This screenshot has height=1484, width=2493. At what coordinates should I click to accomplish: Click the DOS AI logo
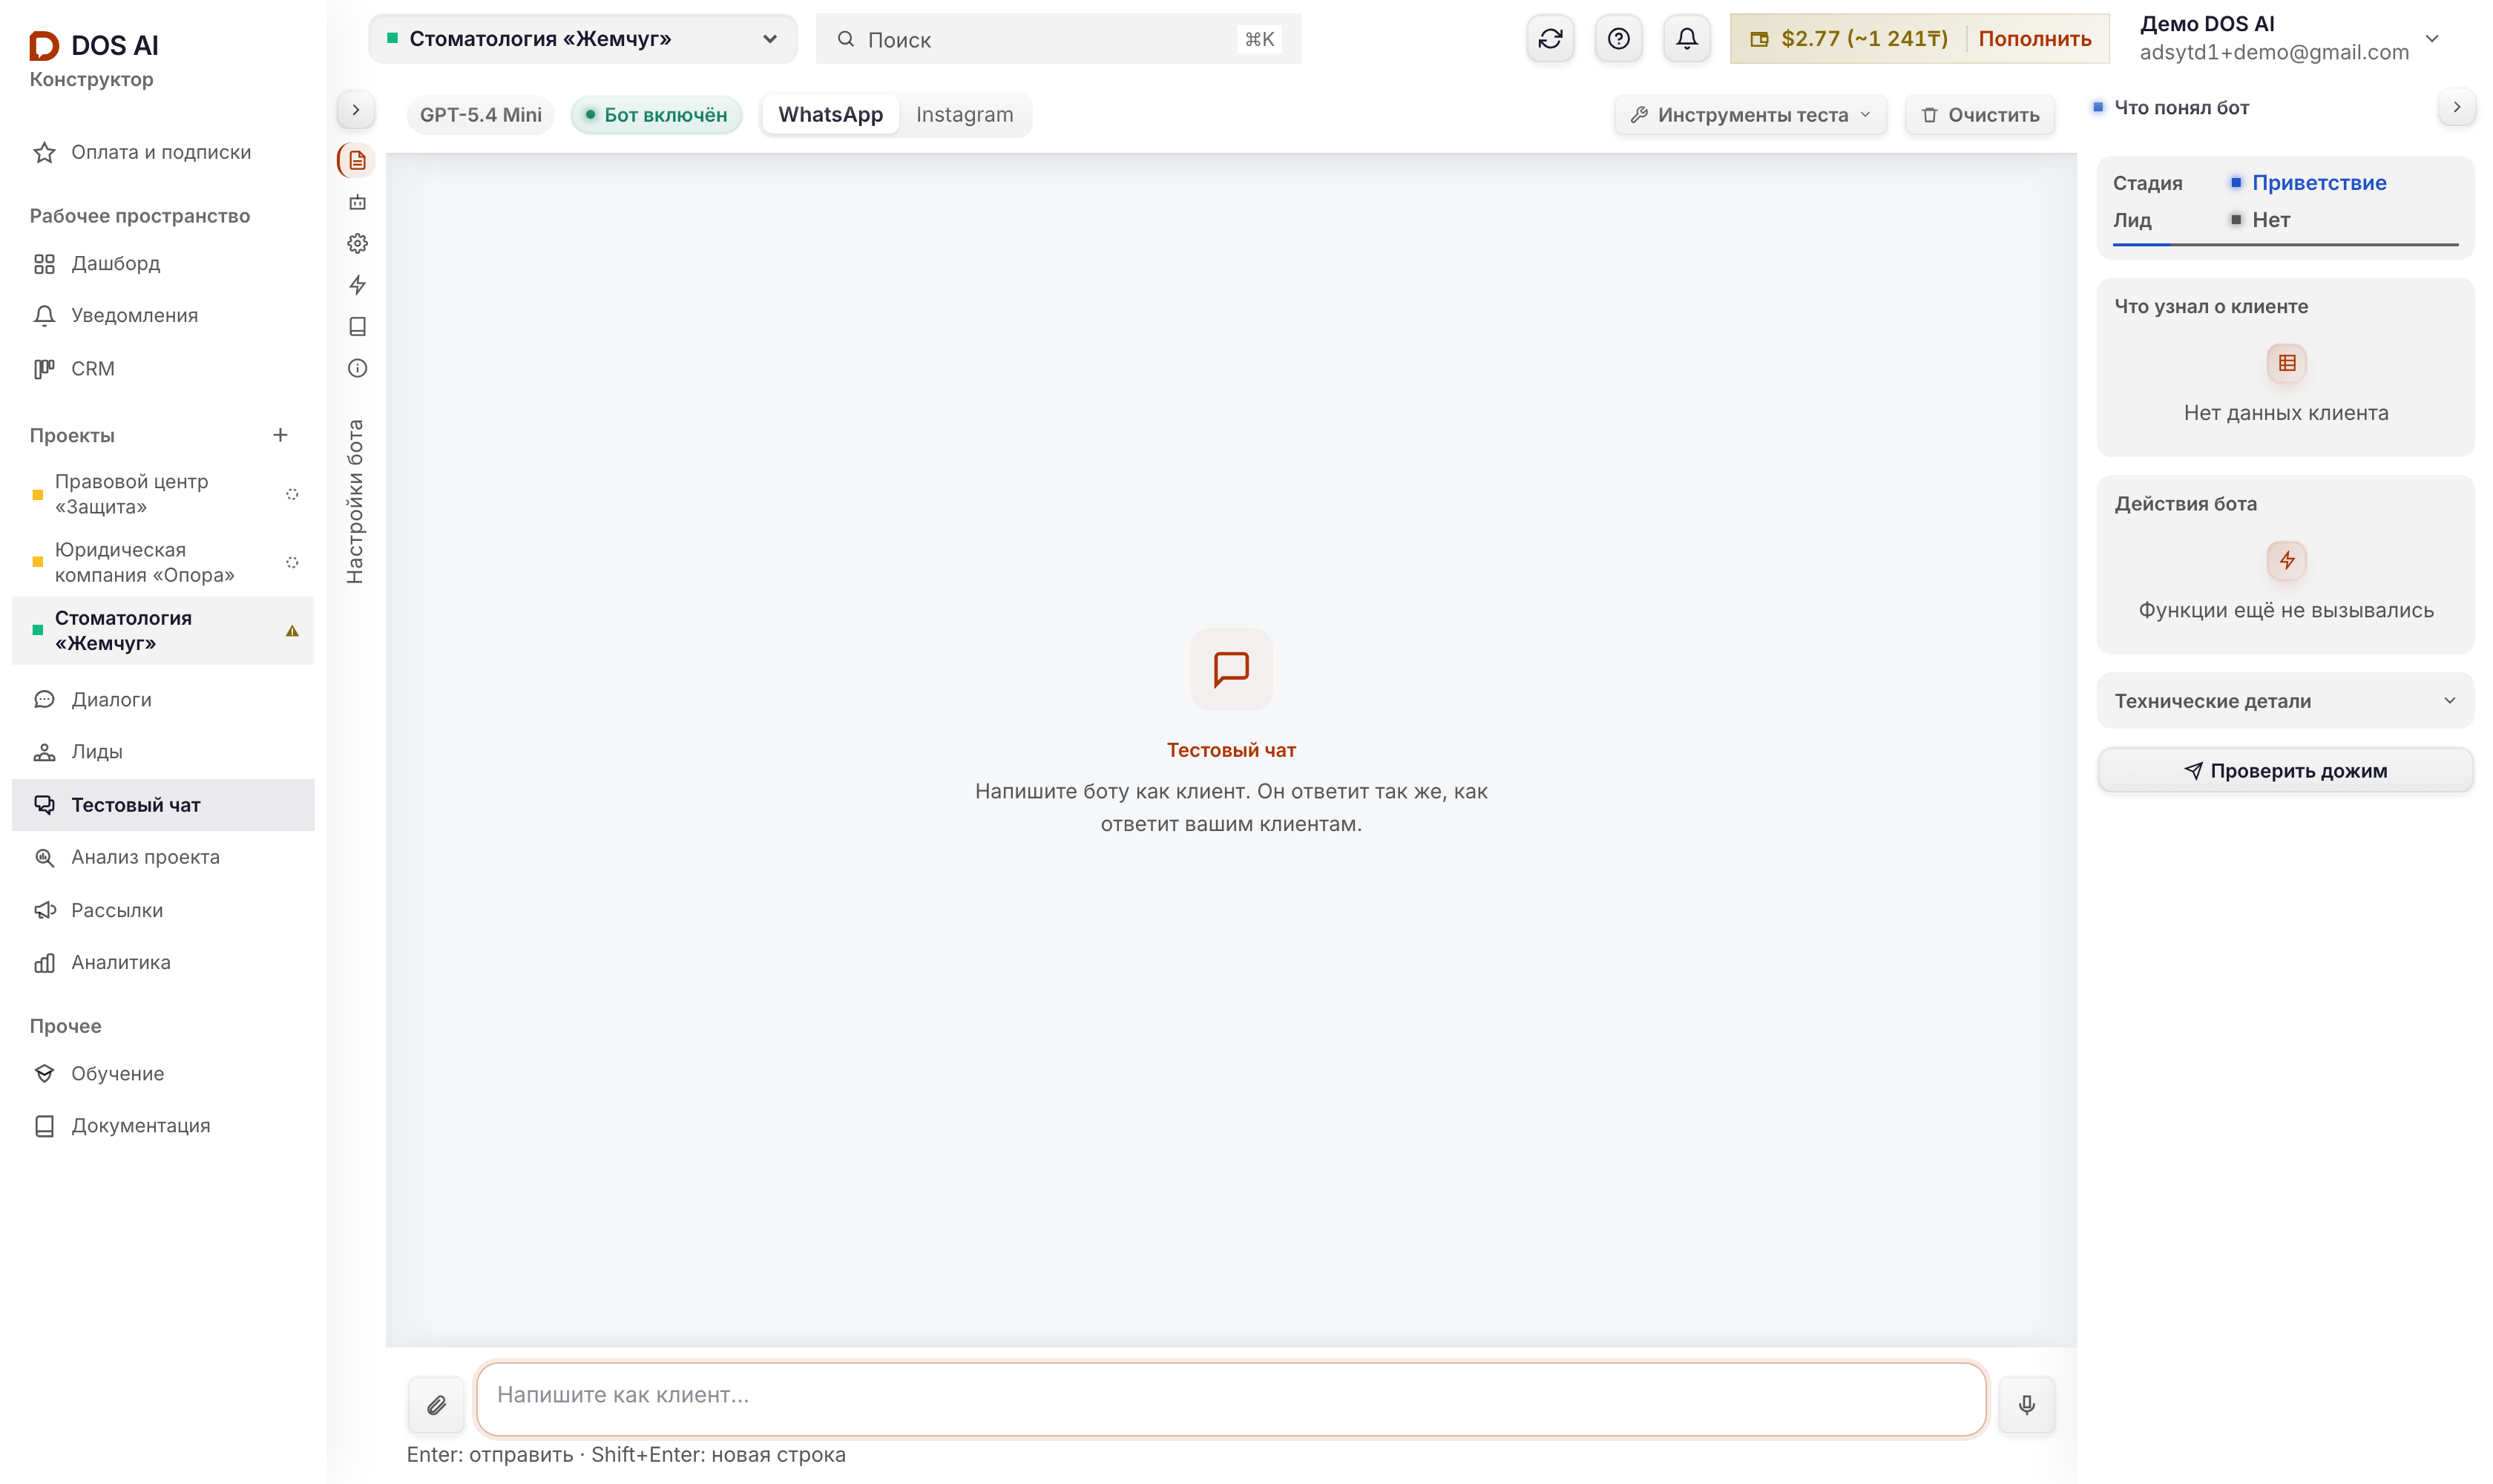coord(94,45)
